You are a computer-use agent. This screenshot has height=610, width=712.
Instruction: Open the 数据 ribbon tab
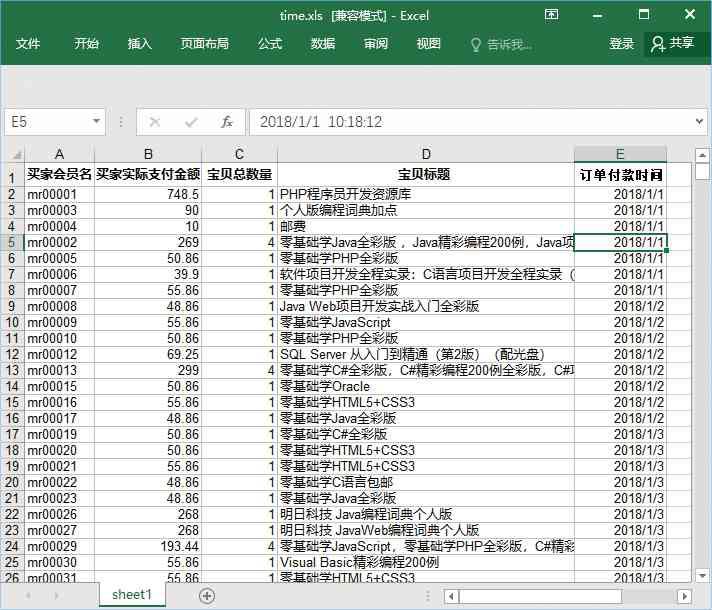323,44
